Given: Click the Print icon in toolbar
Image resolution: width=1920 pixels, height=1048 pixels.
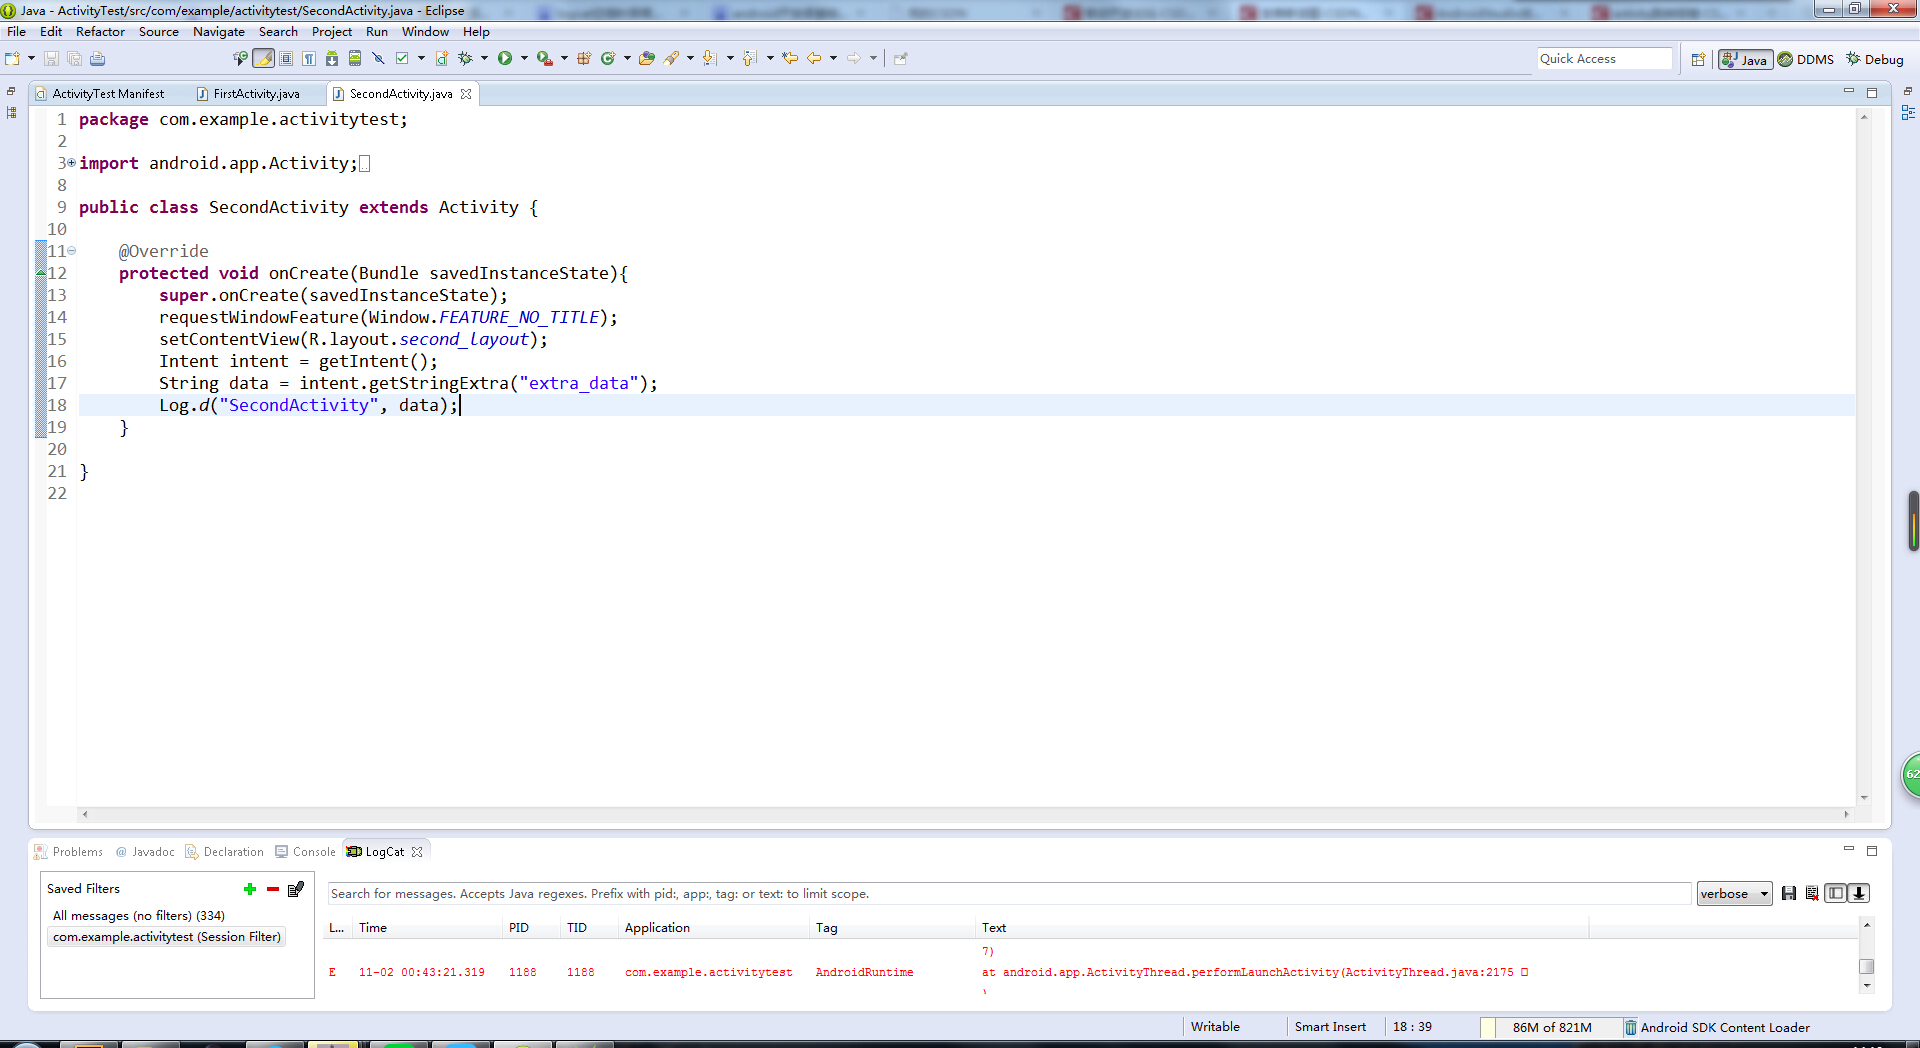Looking at the screenshot, I should pyautogui.click(x=97, y=59).
